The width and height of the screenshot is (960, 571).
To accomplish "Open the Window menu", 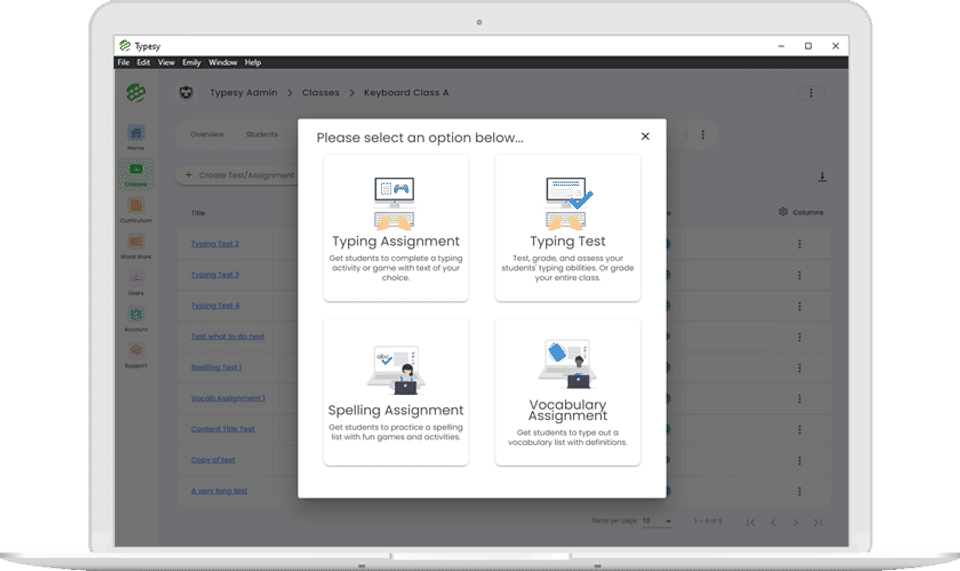I will point(222,62).
